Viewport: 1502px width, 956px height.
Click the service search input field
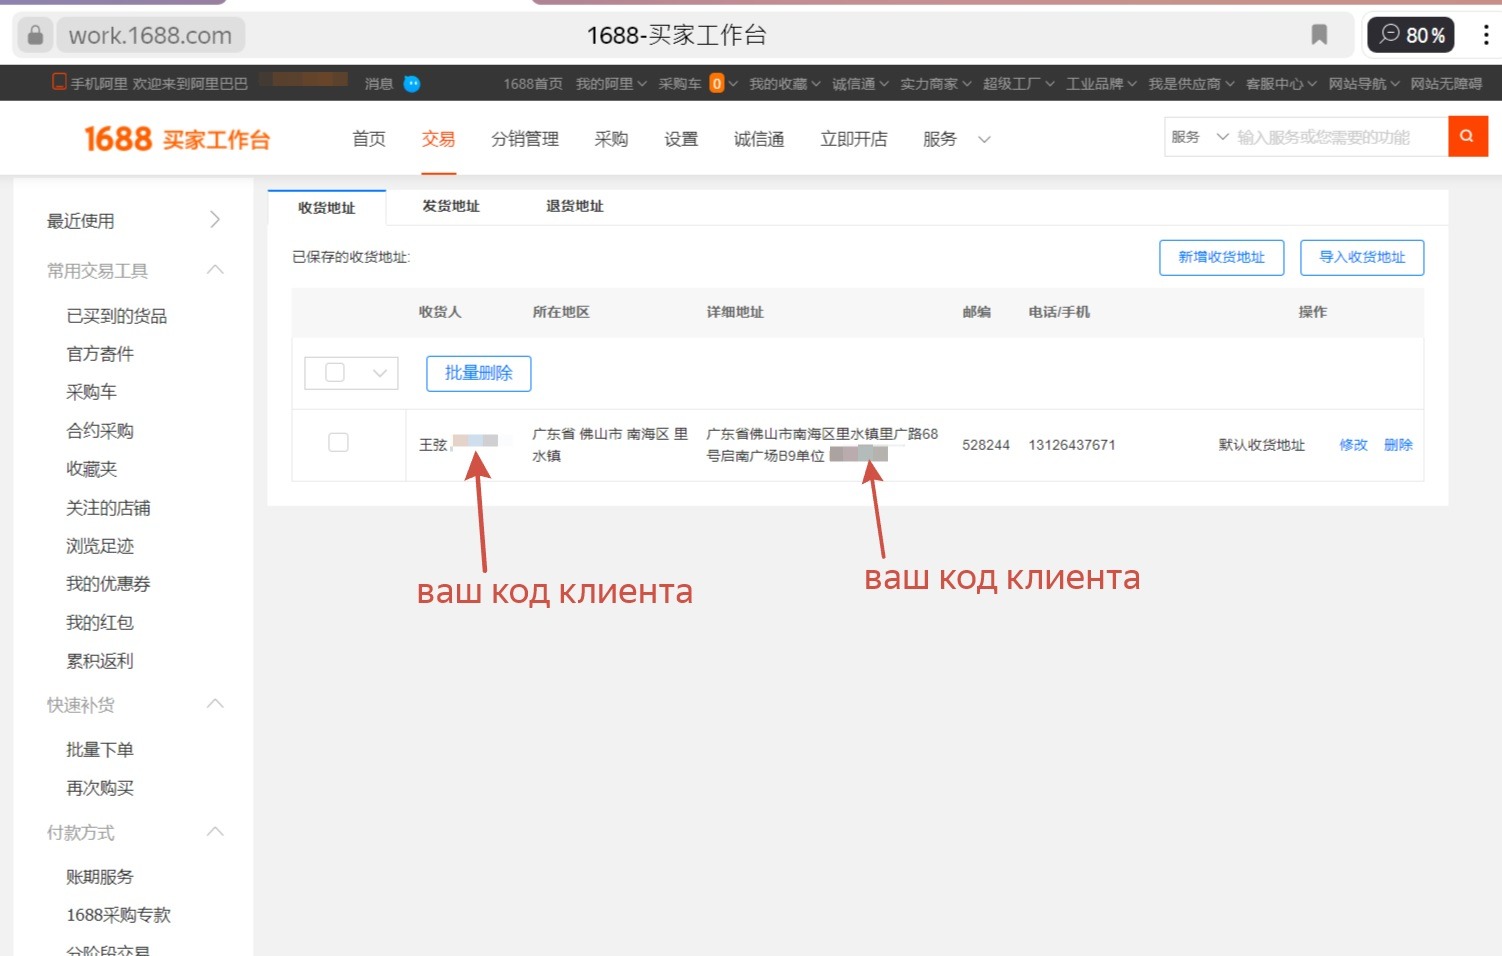point(1340,137)
